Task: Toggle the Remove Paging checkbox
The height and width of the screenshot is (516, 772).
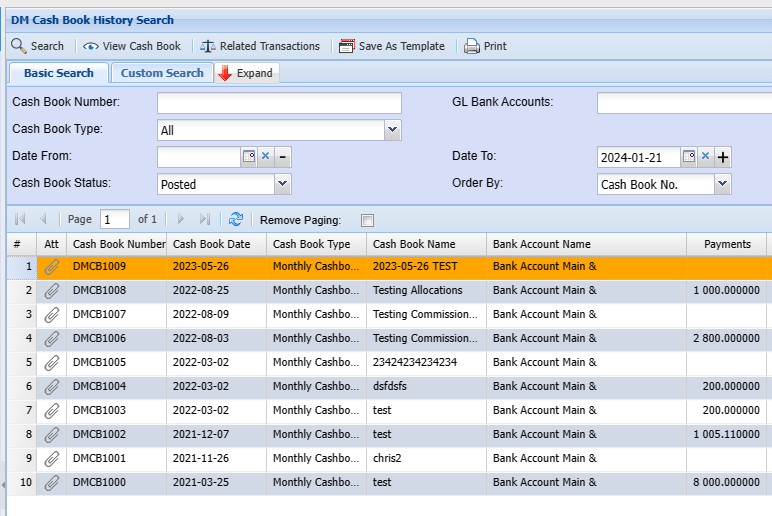Action: [367, 220]
